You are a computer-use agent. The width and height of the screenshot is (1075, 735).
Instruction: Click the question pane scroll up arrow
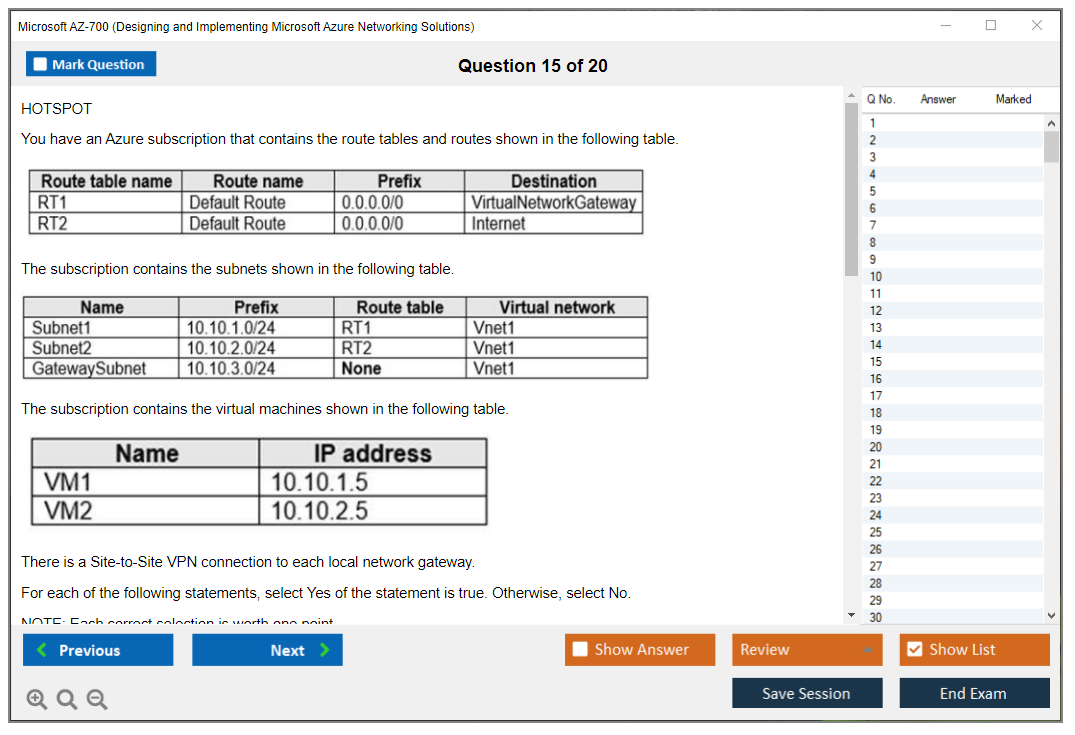(851, 96)
